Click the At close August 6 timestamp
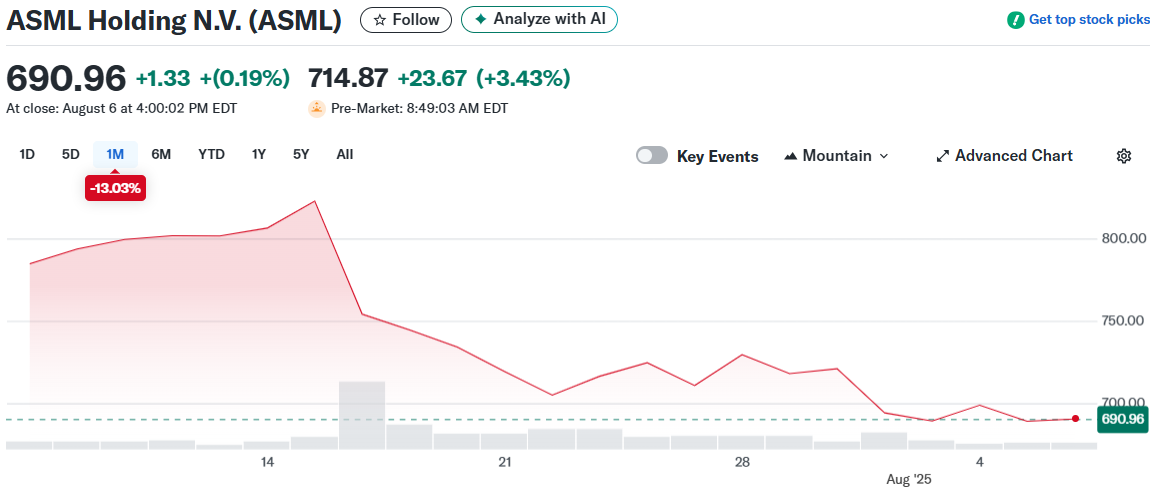Screen dimensions: 1150x491 [122, 109]
